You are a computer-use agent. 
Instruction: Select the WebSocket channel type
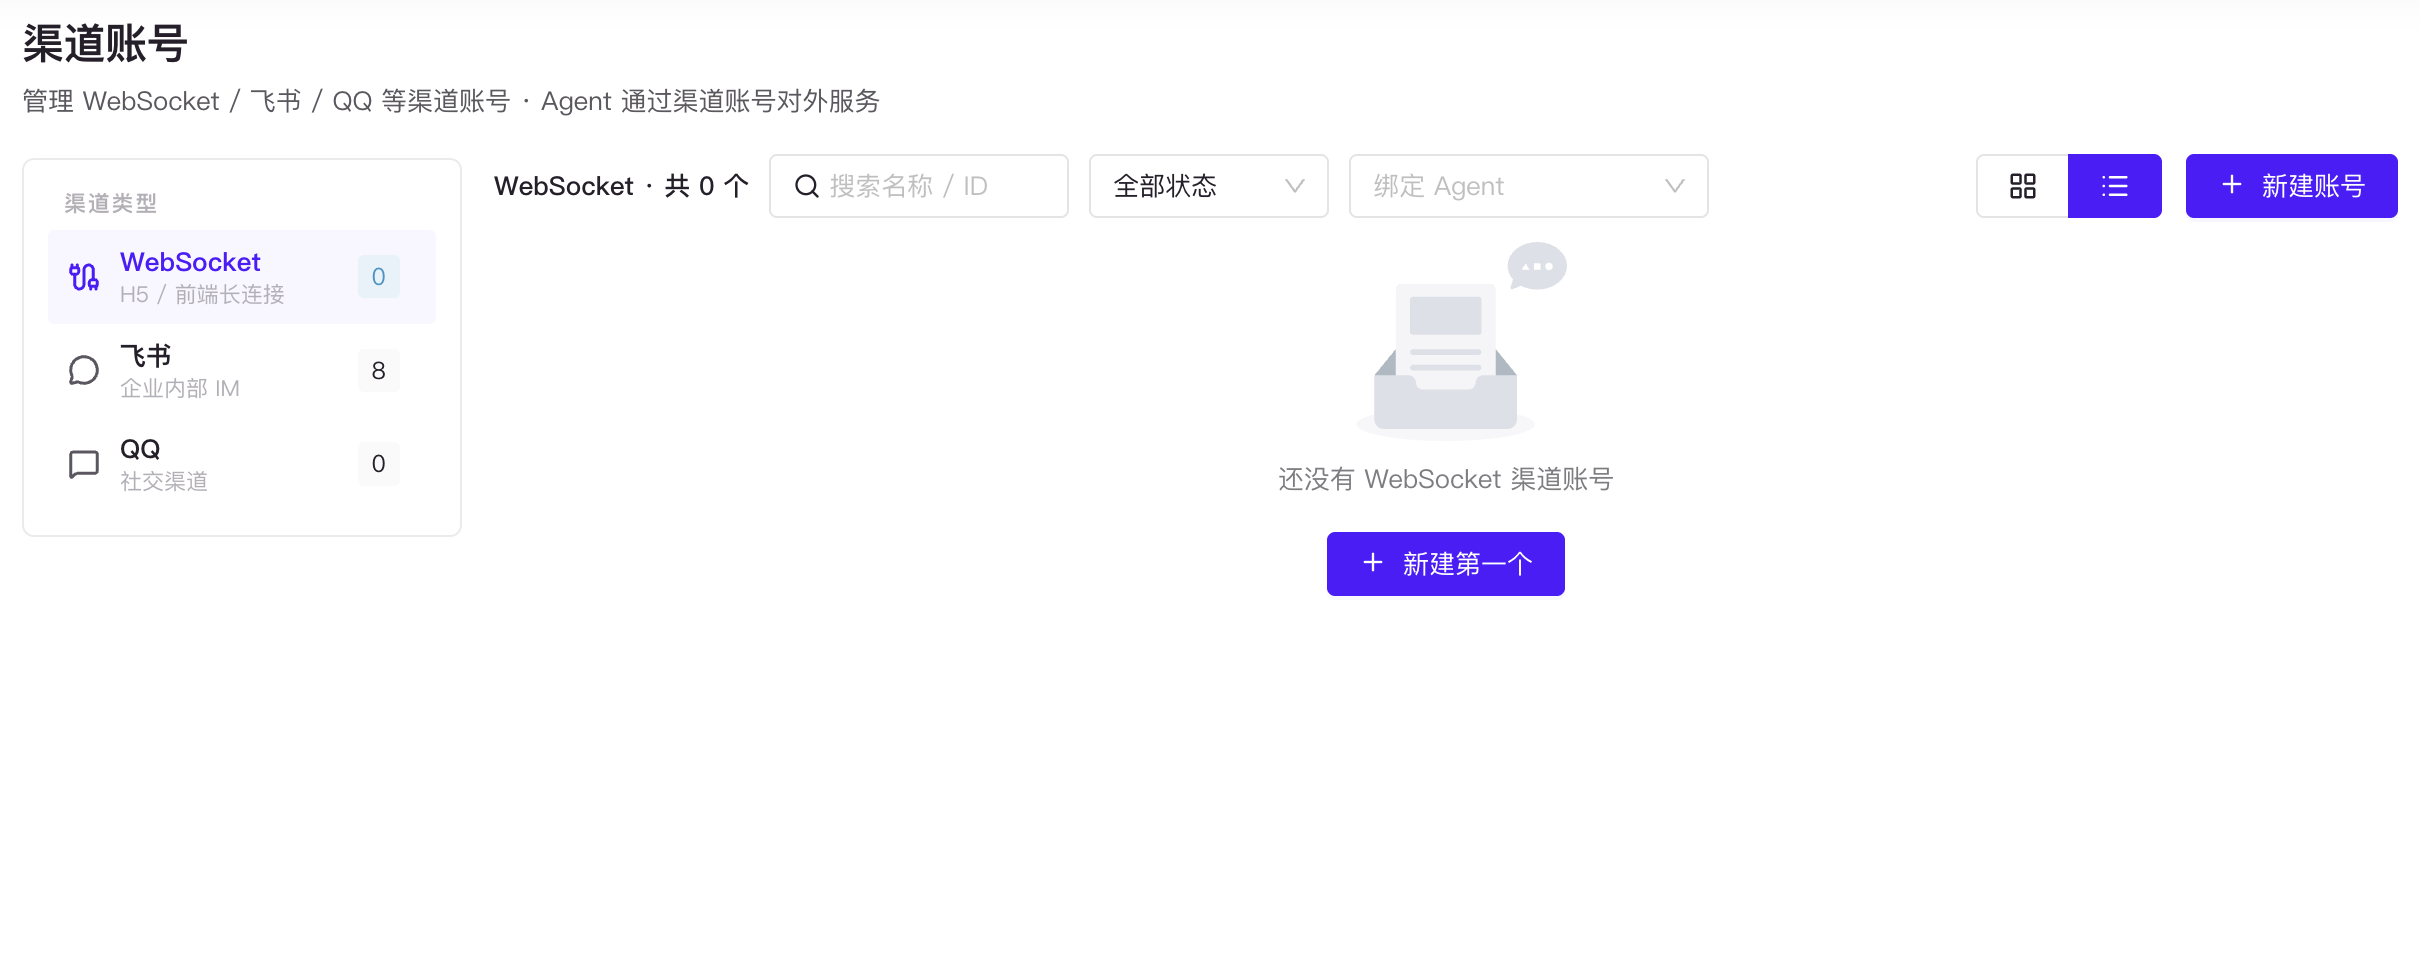pos(242,277)
